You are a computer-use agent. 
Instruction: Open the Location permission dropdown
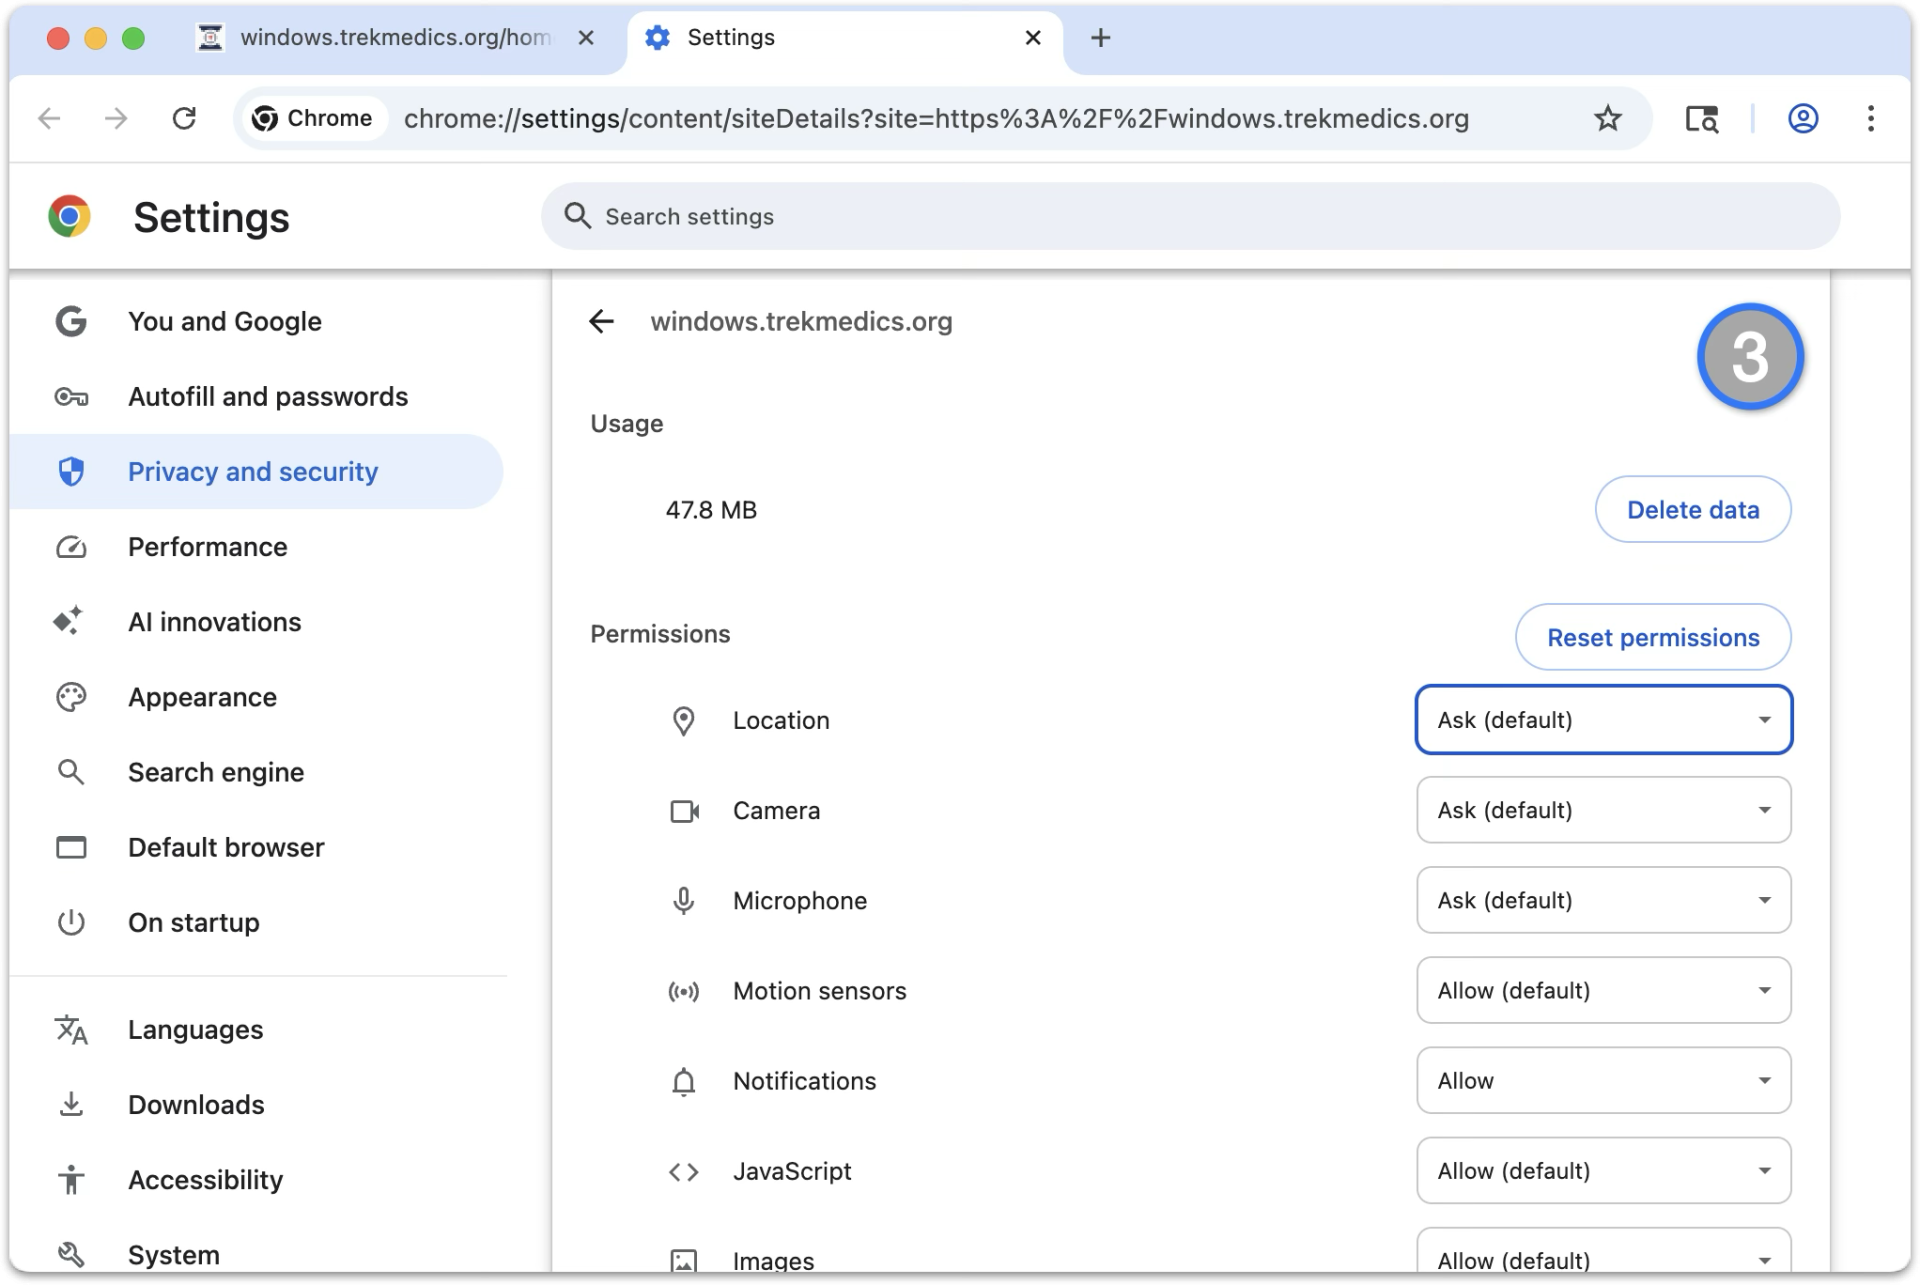(x=1603, y=720)
